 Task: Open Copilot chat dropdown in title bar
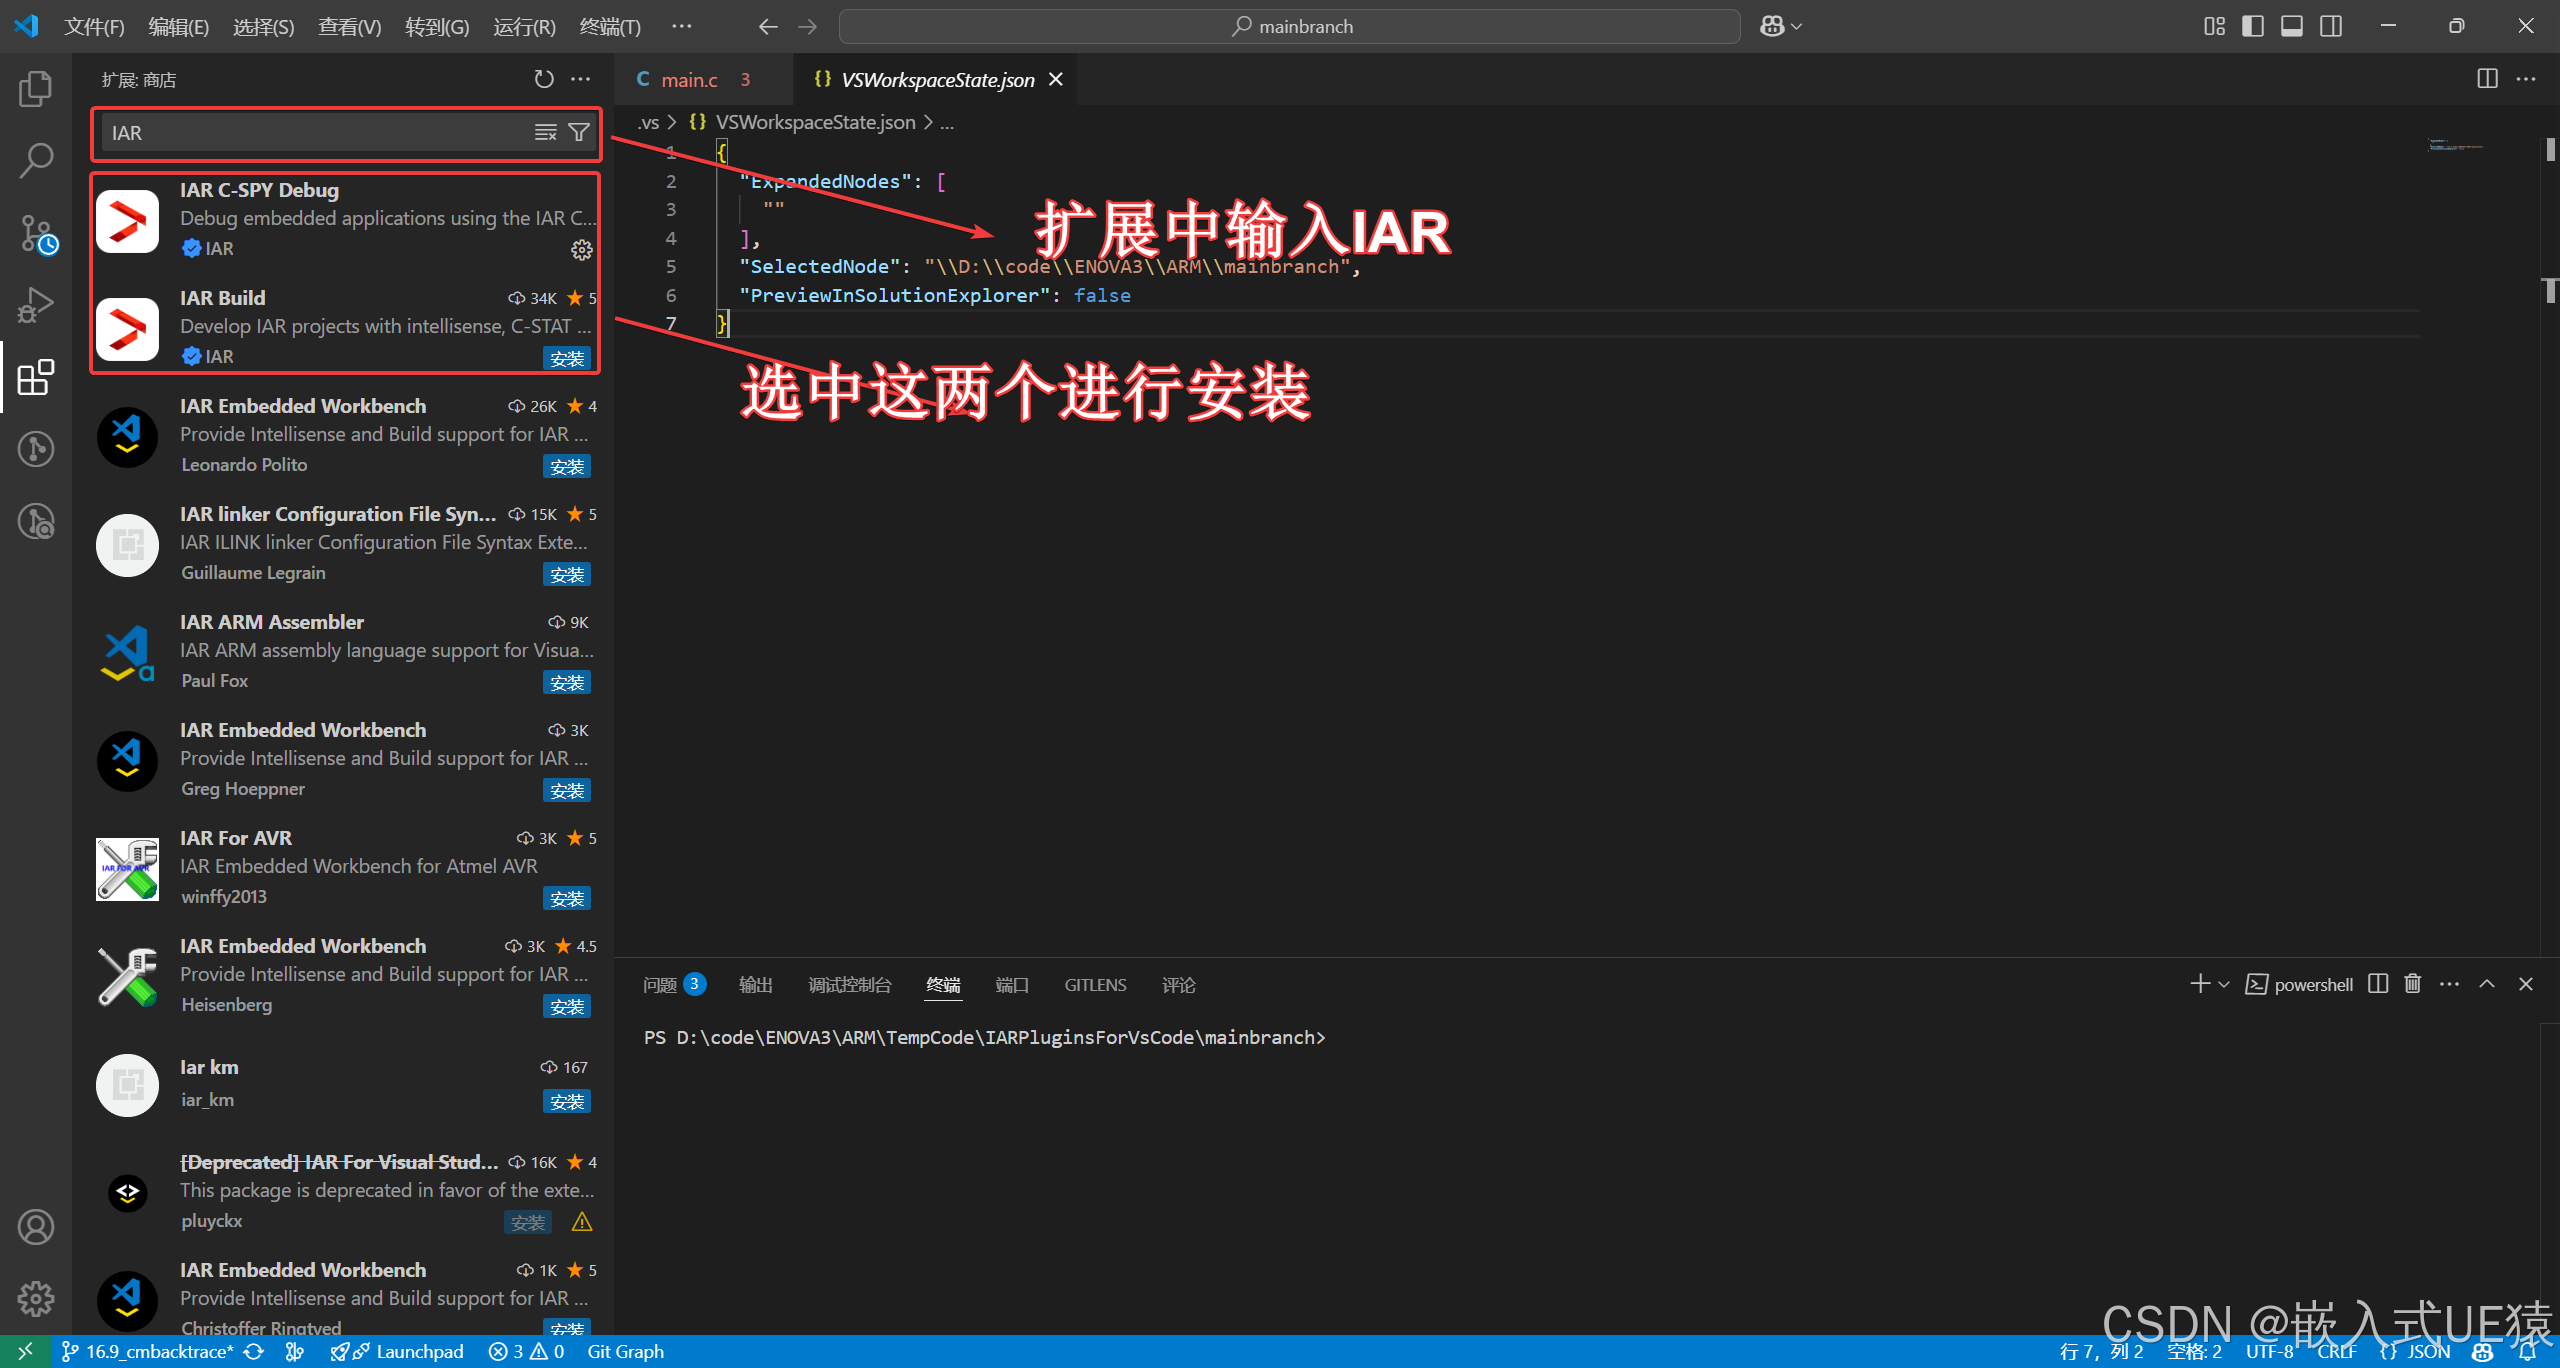(x=1797, y=26)
